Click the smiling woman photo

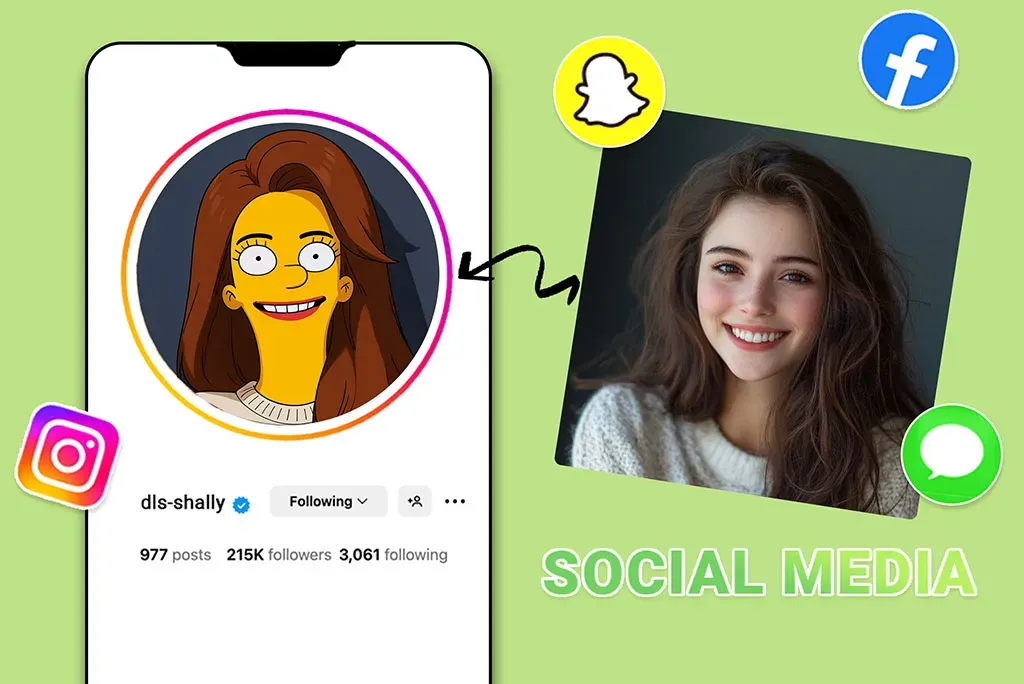point(763,314)
